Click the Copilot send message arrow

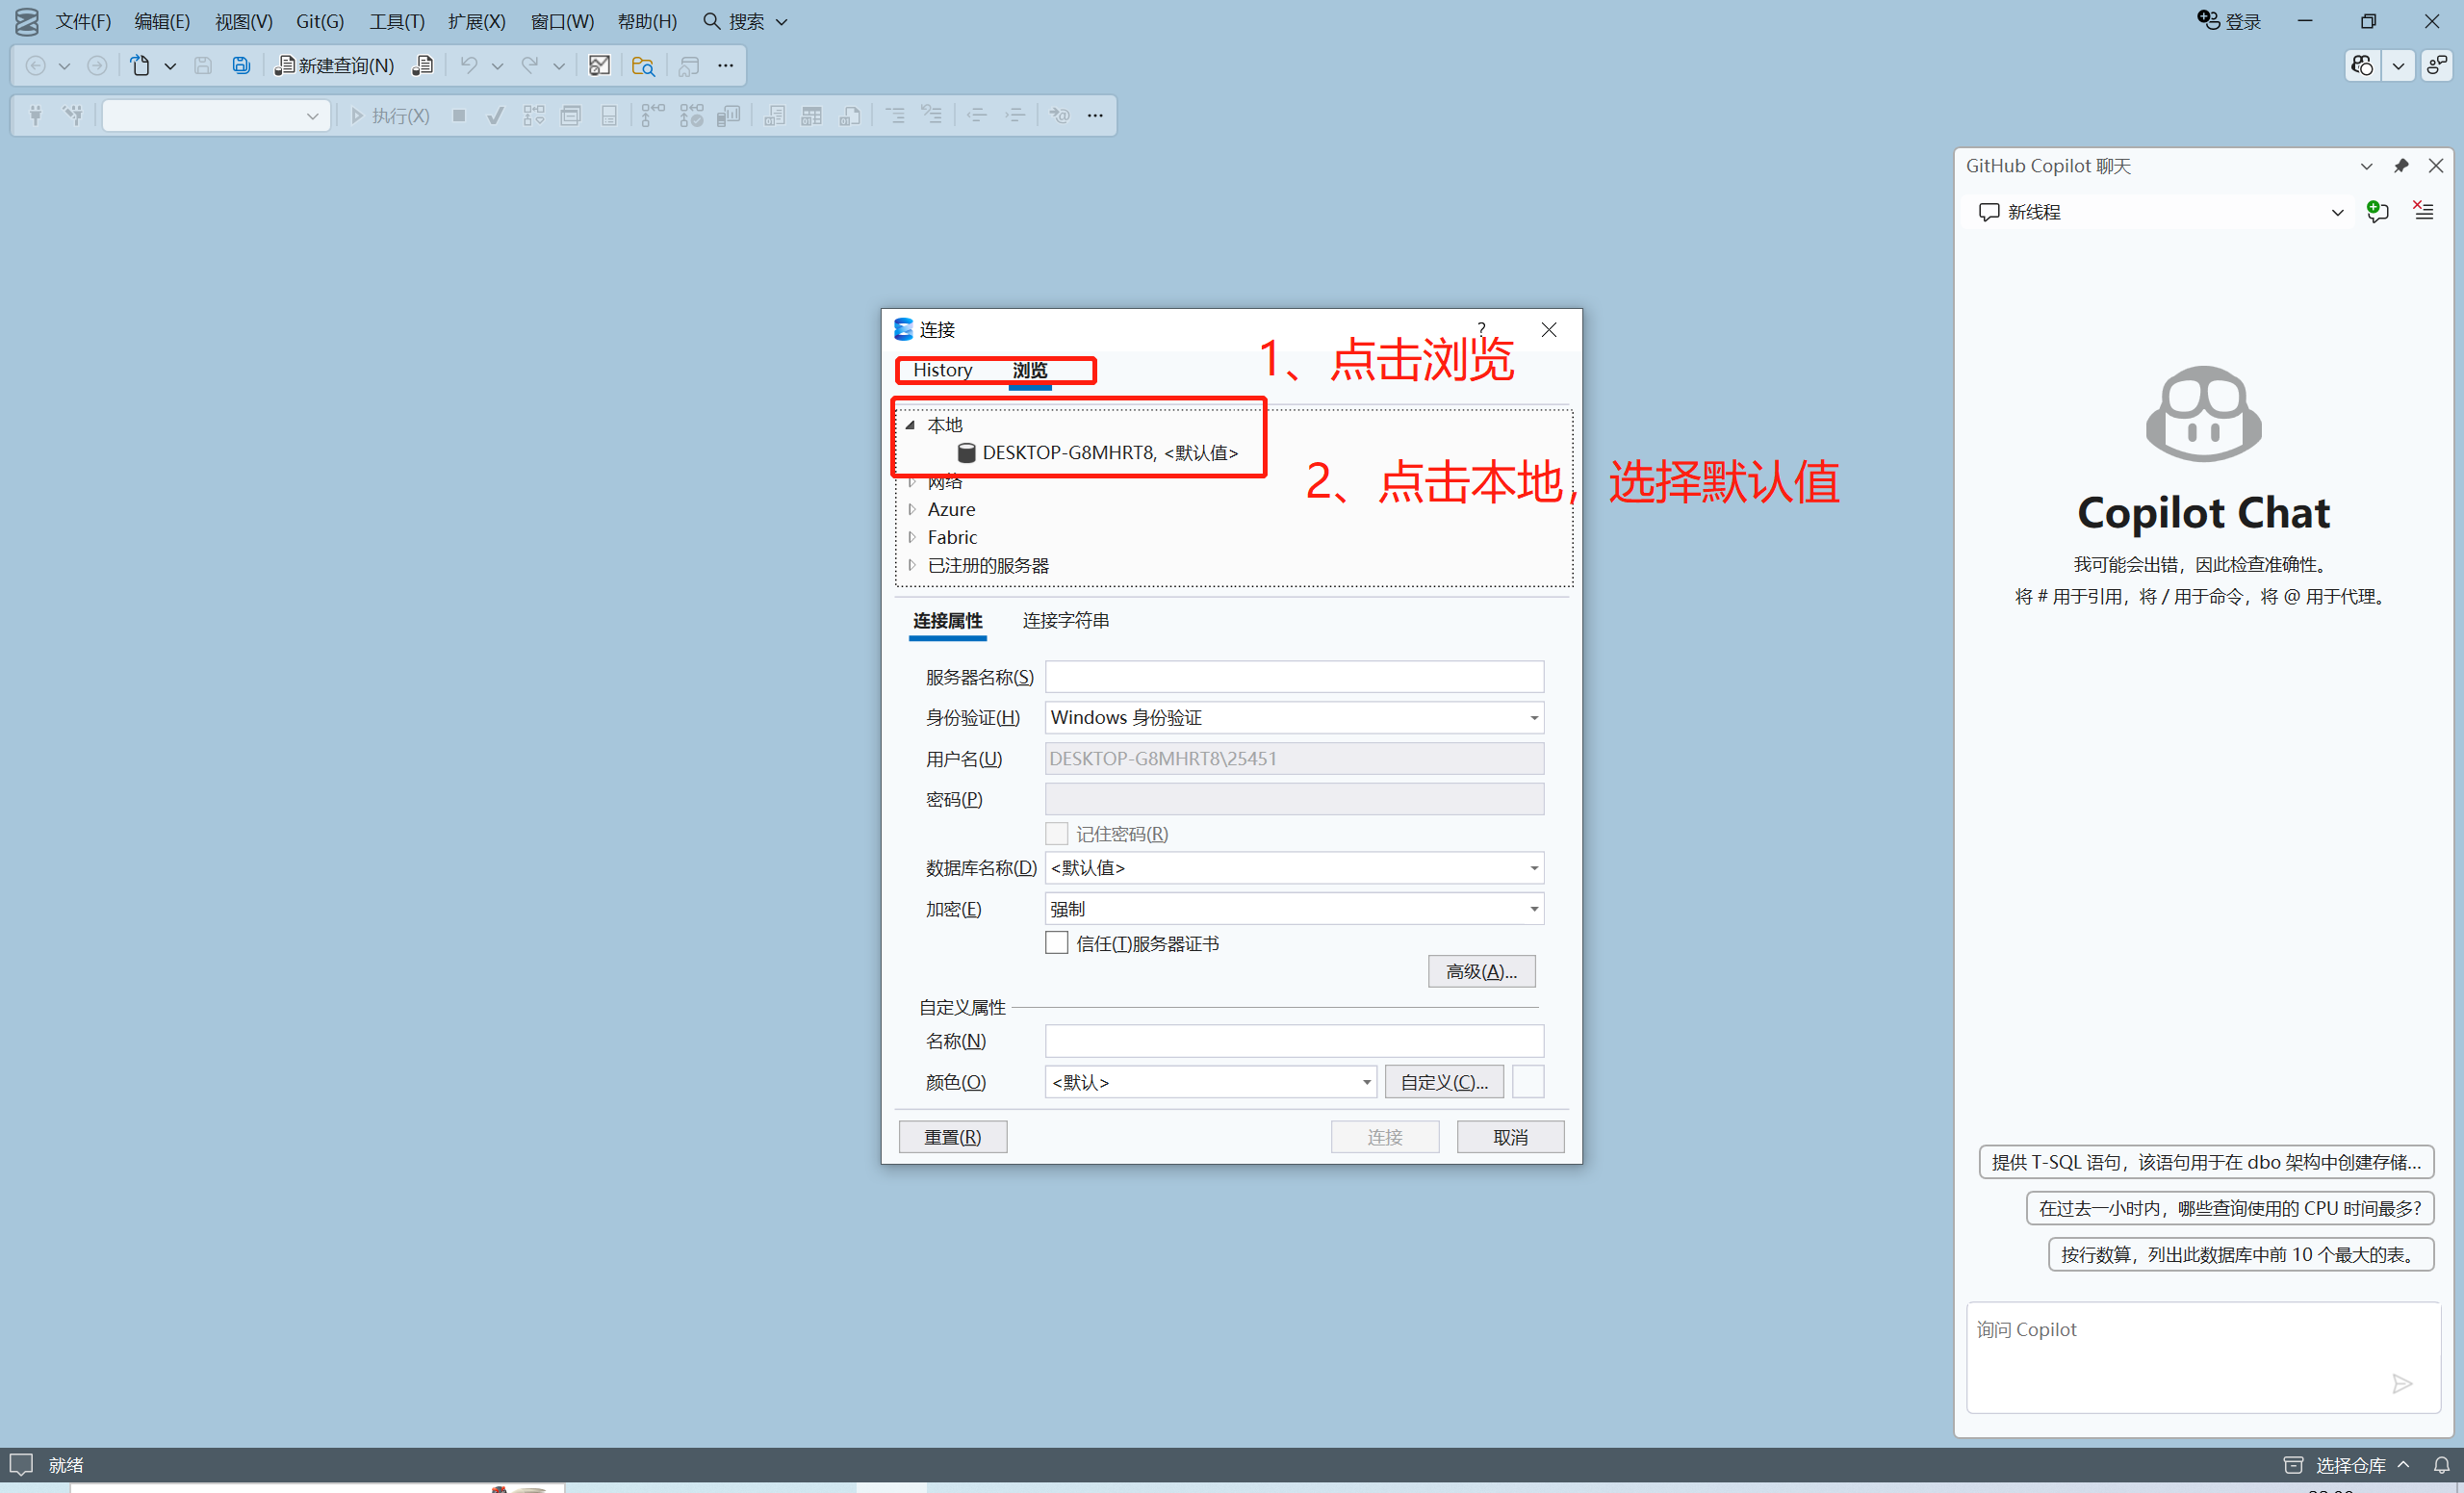2402,1383
